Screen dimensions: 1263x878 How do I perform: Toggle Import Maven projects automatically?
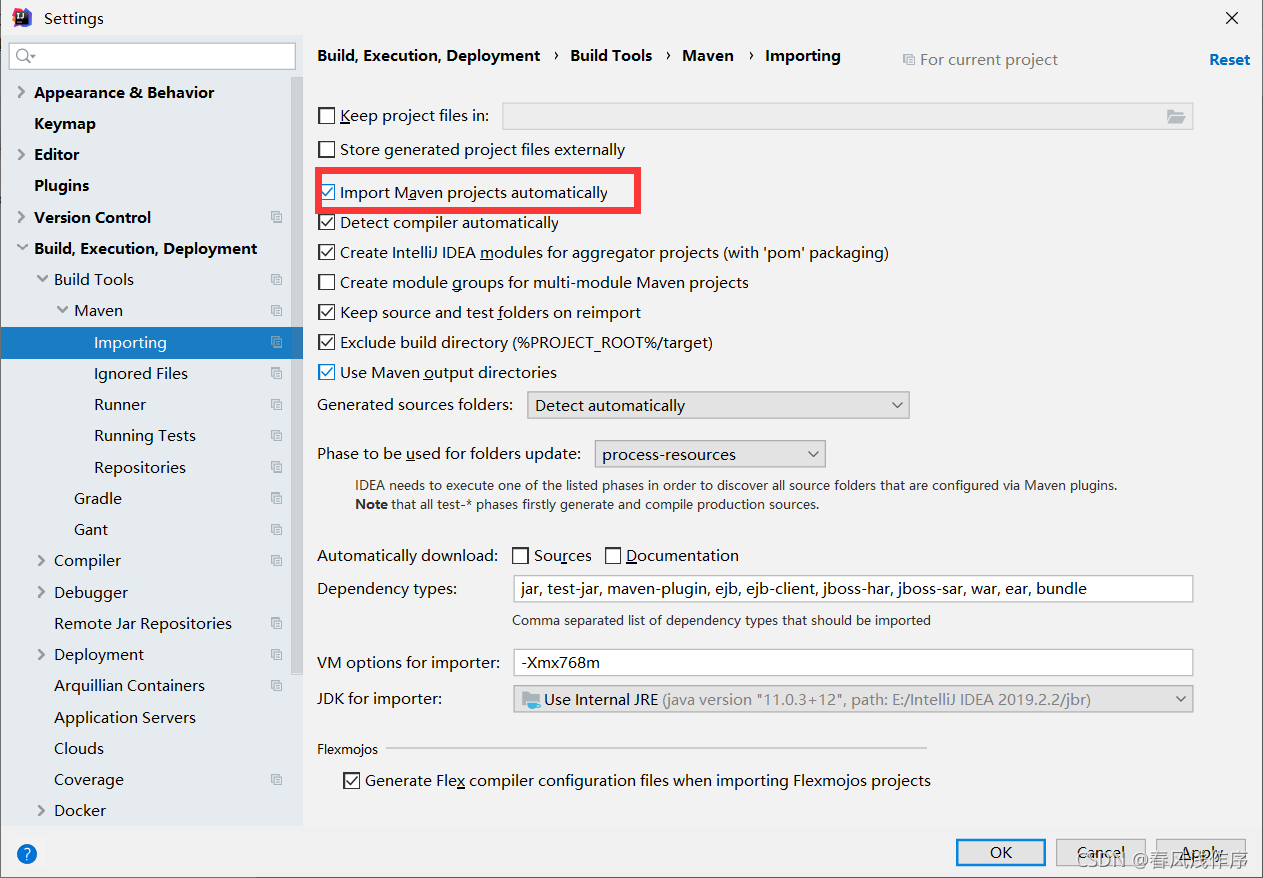pyautogui.click(x=326, y=192)
